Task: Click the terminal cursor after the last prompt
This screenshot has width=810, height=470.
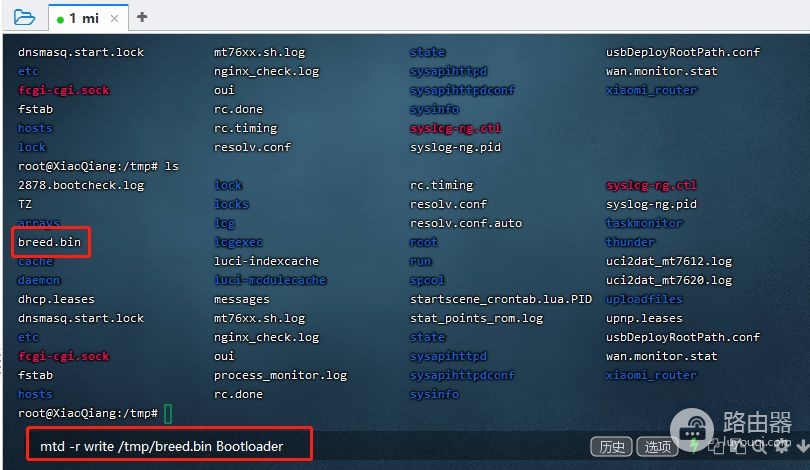Action: pyautogui.click(x=168, y=414)
